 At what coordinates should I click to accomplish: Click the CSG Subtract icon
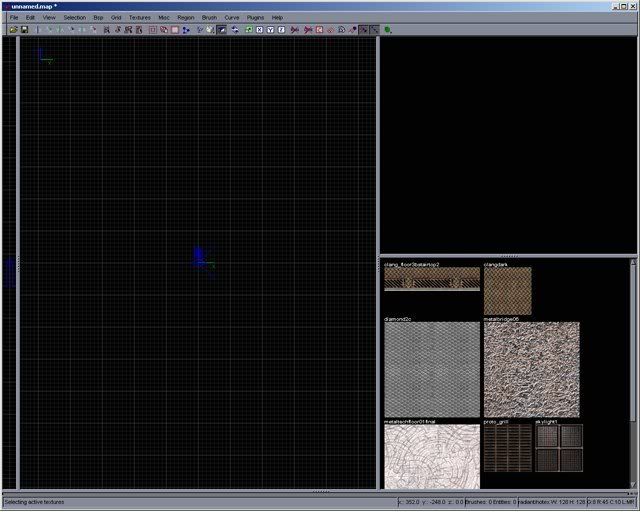click(x=164, y=29)
